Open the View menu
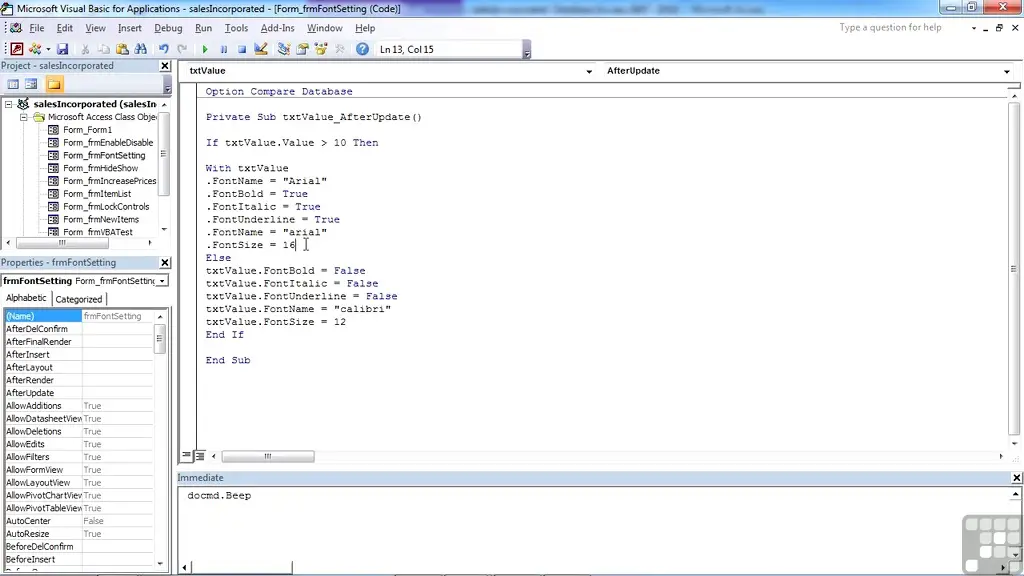Screen dimensions: 1024x576 95,28
